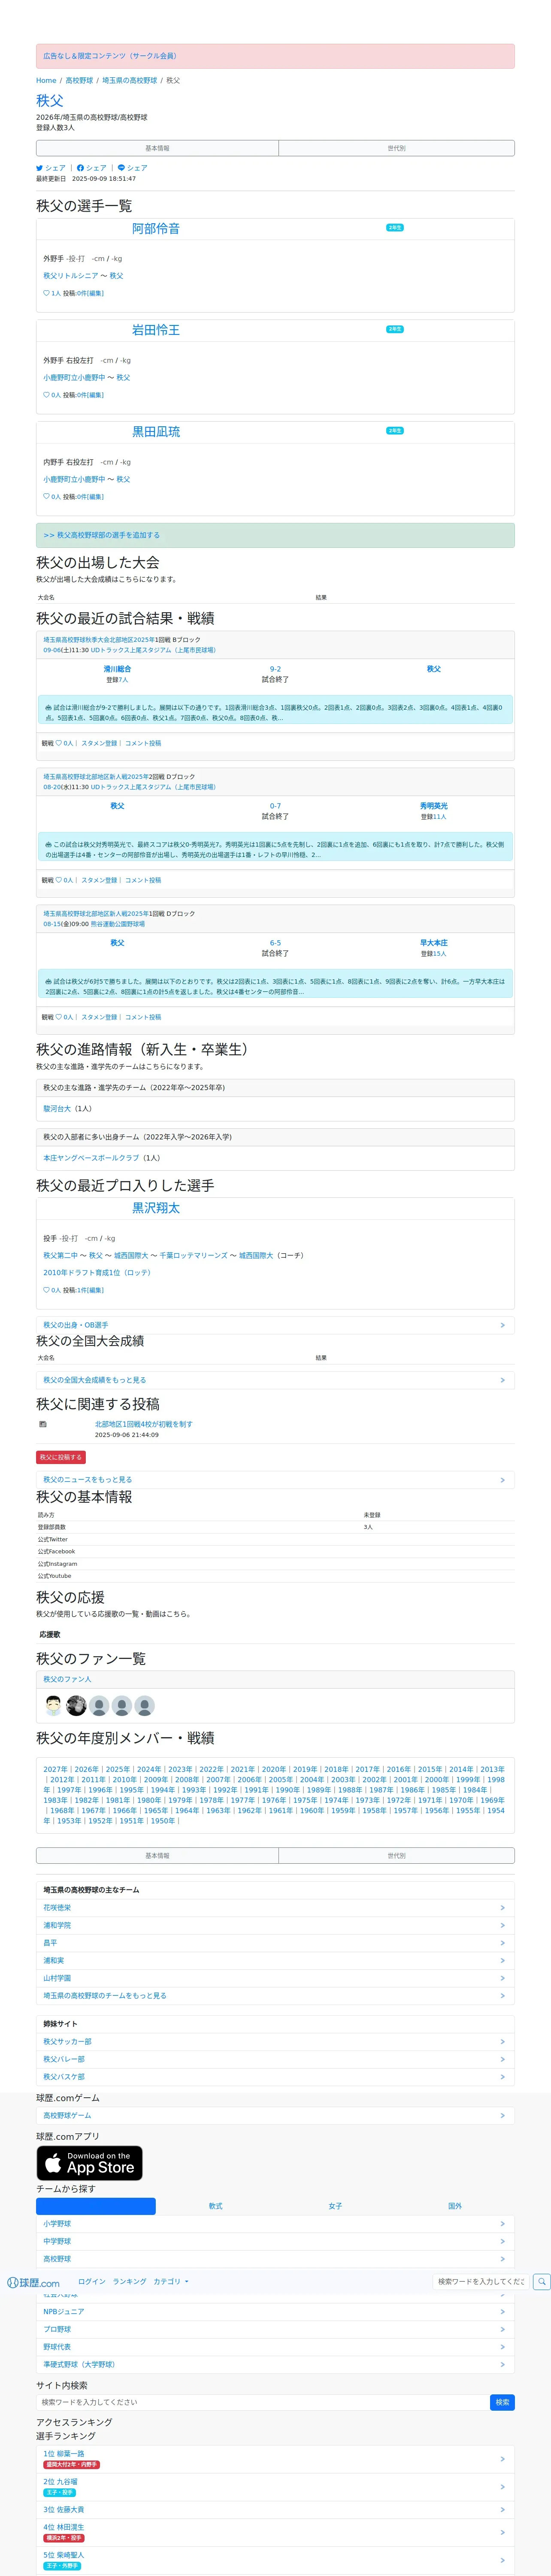Open ログイン in the navbar
Image resolution: width=551 pixels, height=2576 pixels.
(92, 2281)
